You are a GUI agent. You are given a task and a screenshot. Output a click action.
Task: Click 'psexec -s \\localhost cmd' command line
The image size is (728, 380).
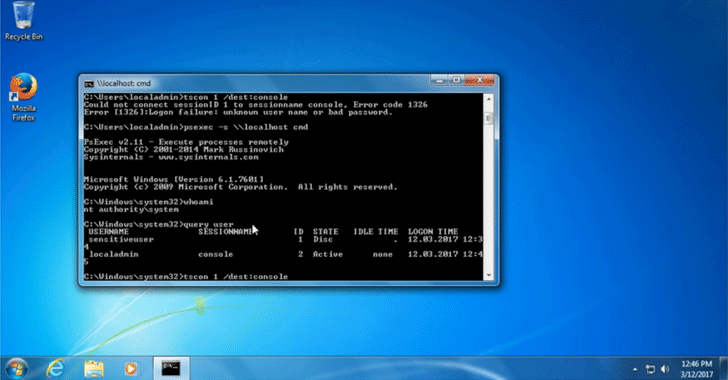click(196, 127)
